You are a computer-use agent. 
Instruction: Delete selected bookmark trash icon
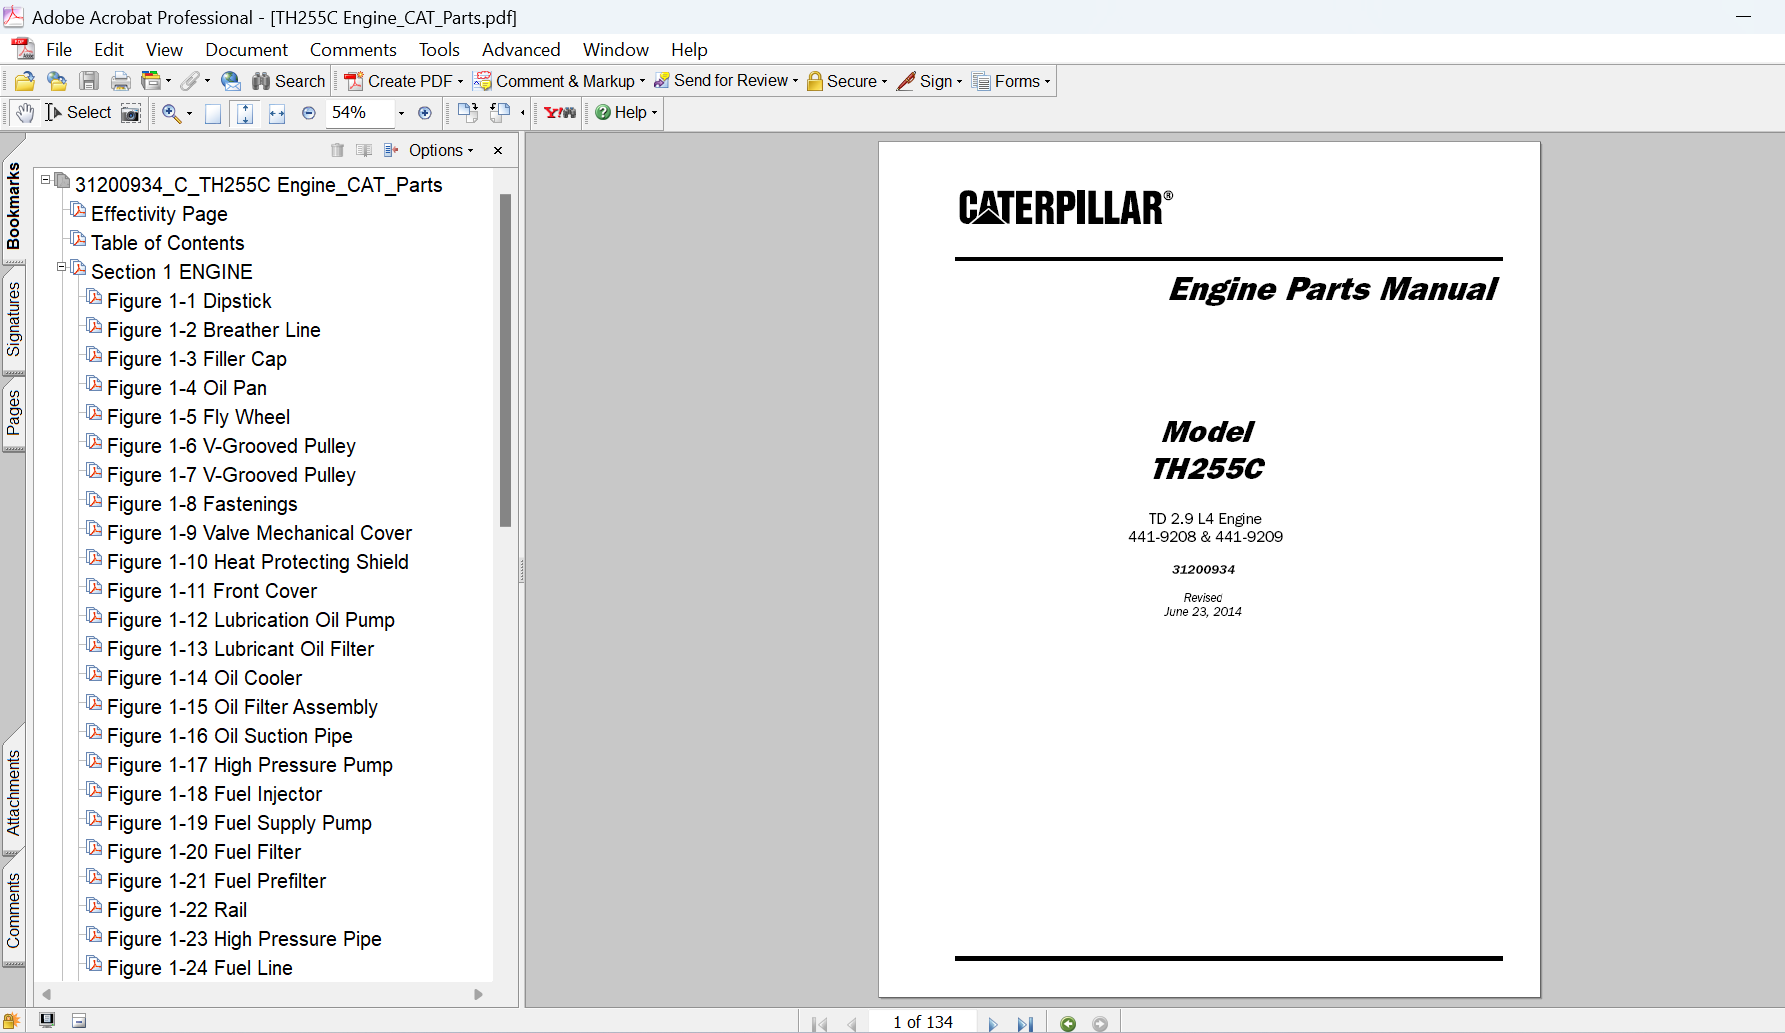tap(337, 150)
